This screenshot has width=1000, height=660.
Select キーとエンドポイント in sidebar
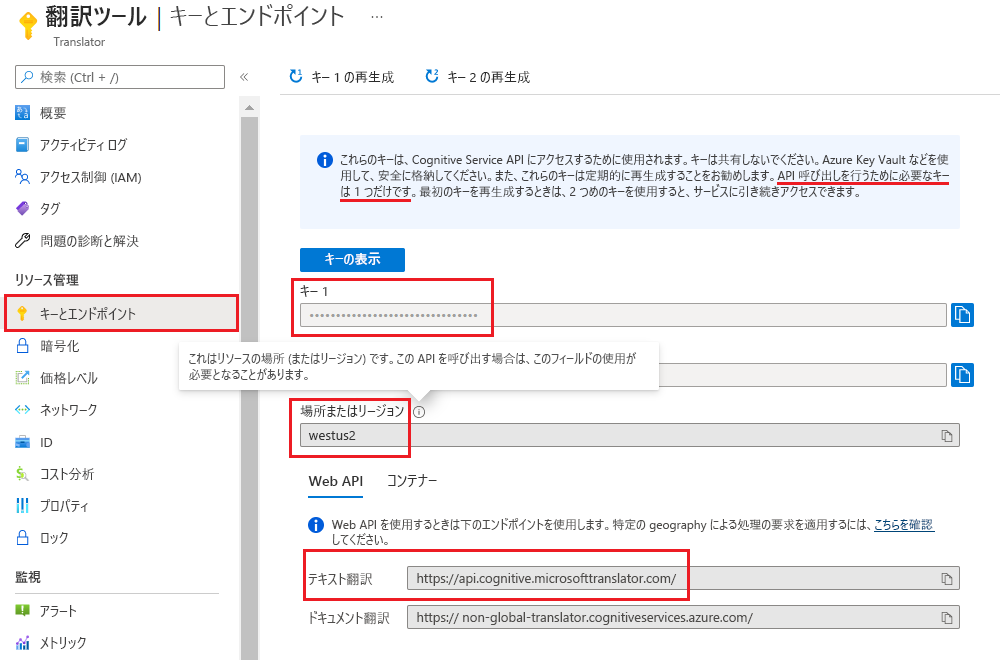pyautogui.click(x=121, y=313)
